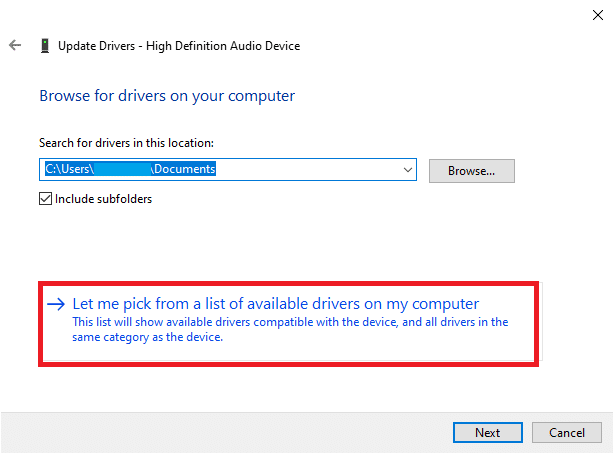This screenshot has height=454, width=614.
Task: Click the back arrow in the title area
Action: click(15, 46)
